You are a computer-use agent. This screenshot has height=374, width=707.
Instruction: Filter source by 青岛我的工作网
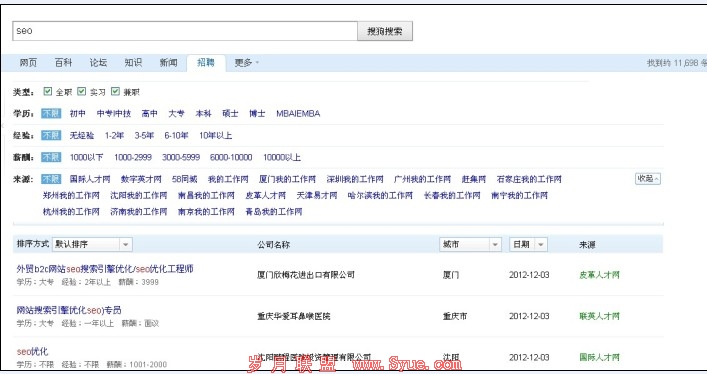click(x=274, y=212)
